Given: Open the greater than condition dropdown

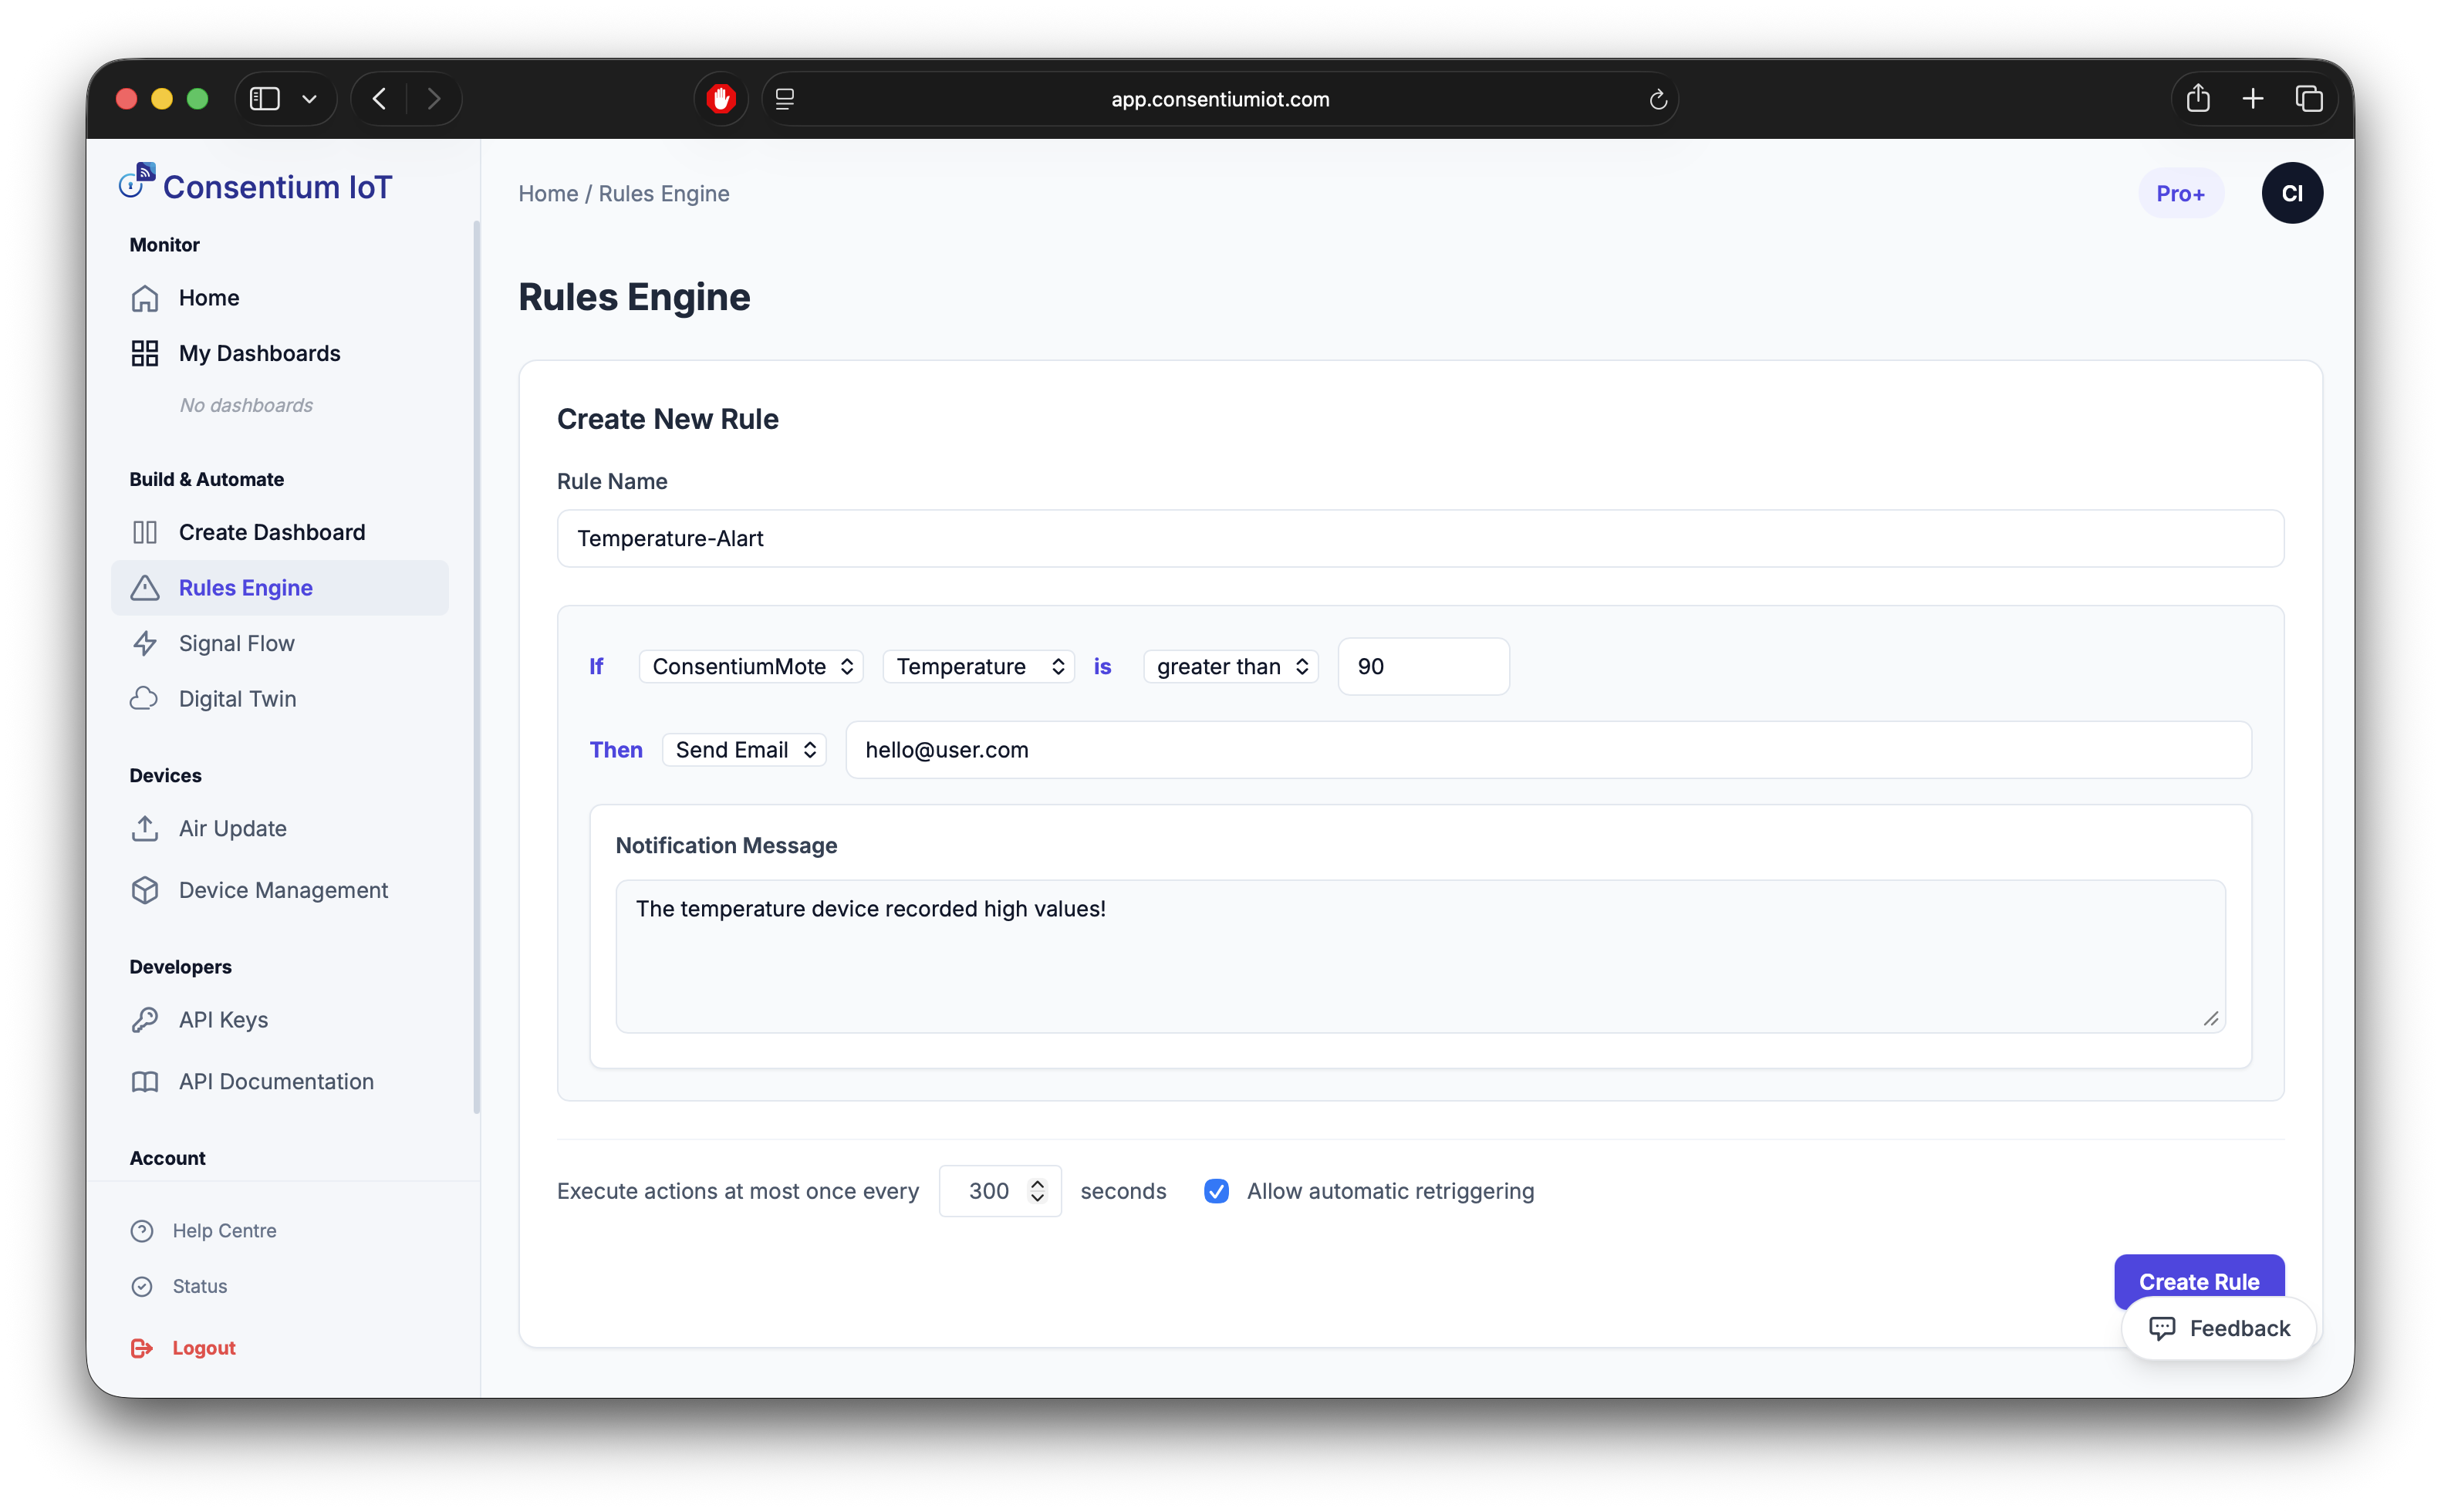Looking at the screenshot, I should pos(1231,666).
